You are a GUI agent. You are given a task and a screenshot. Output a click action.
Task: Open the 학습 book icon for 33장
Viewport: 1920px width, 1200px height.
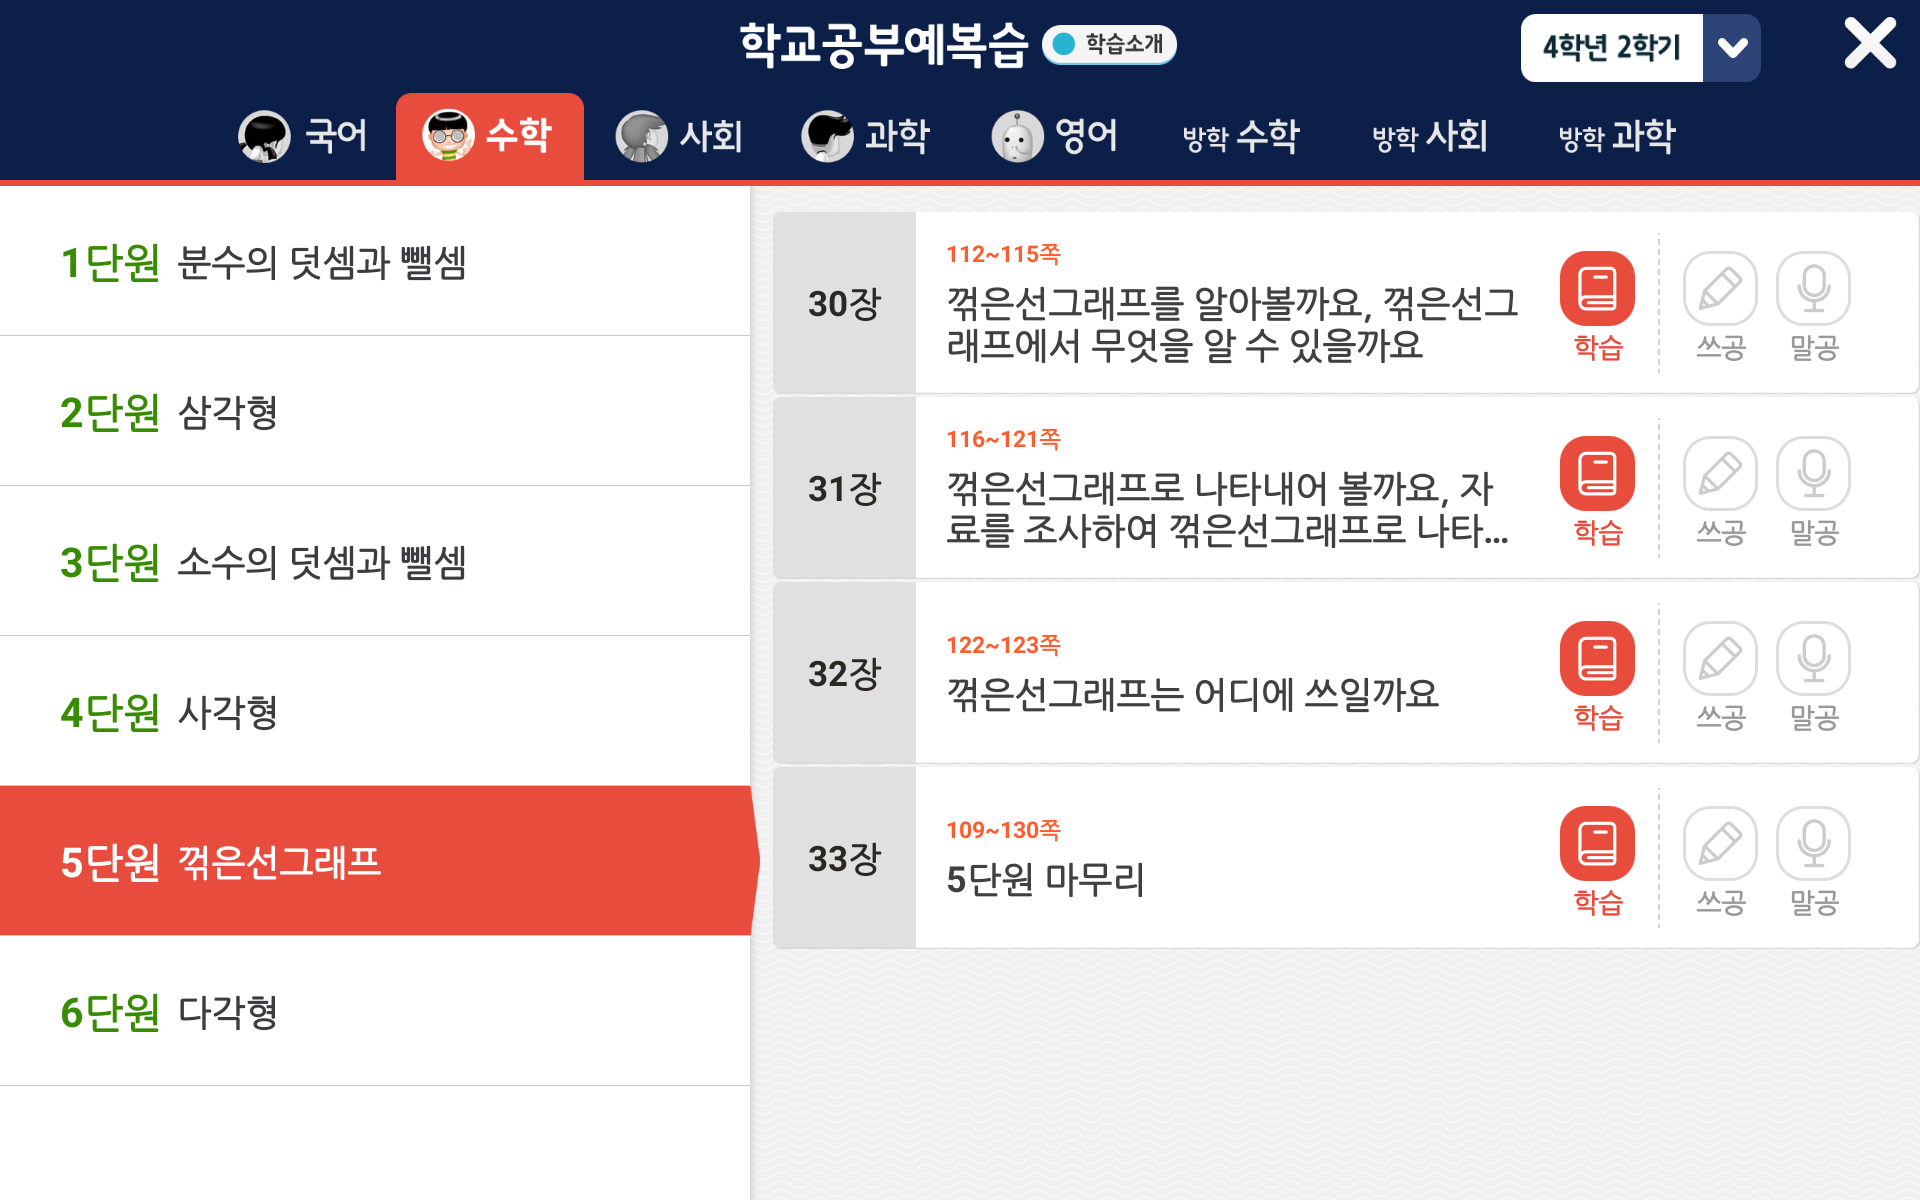(x=1597, y=845)
